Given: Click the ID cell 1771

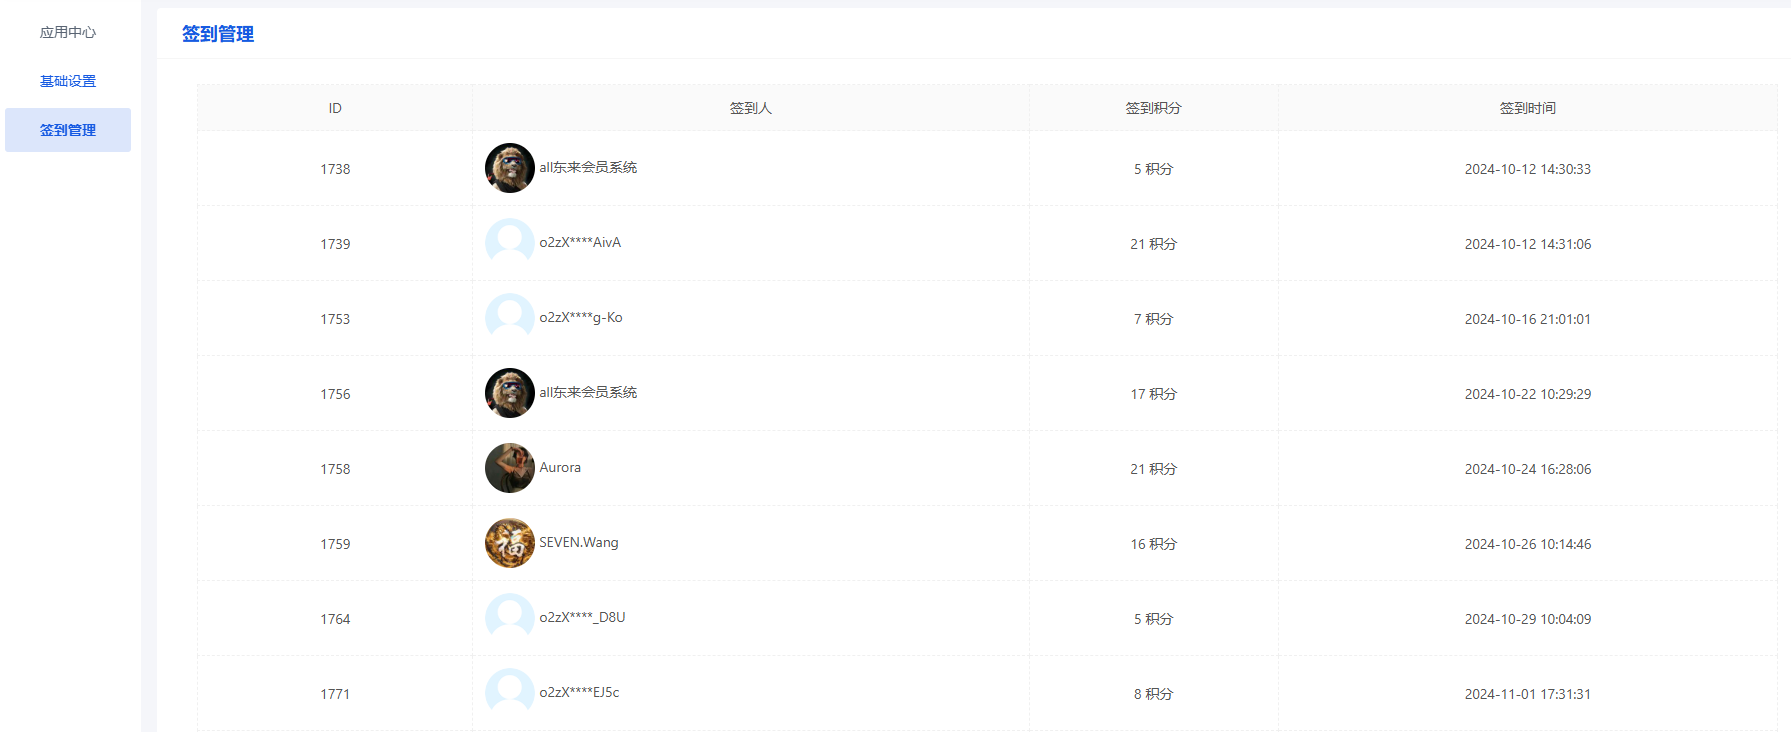Looking at the screenshot, I should (335, 694).
